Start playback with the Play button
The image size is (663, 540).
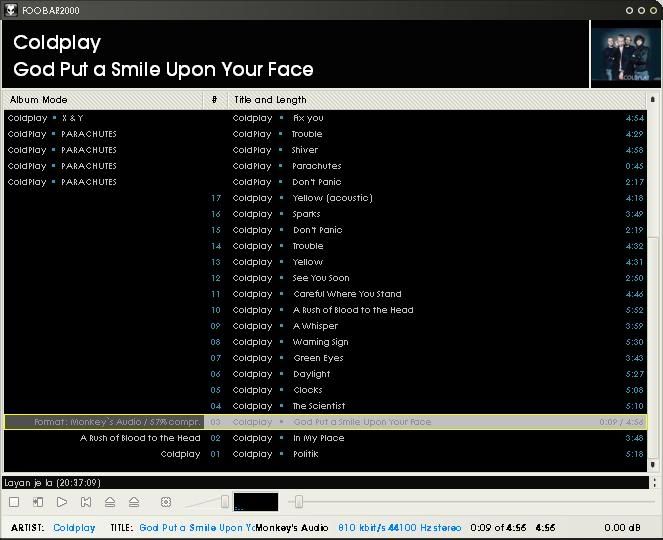[x=62, y=502]
